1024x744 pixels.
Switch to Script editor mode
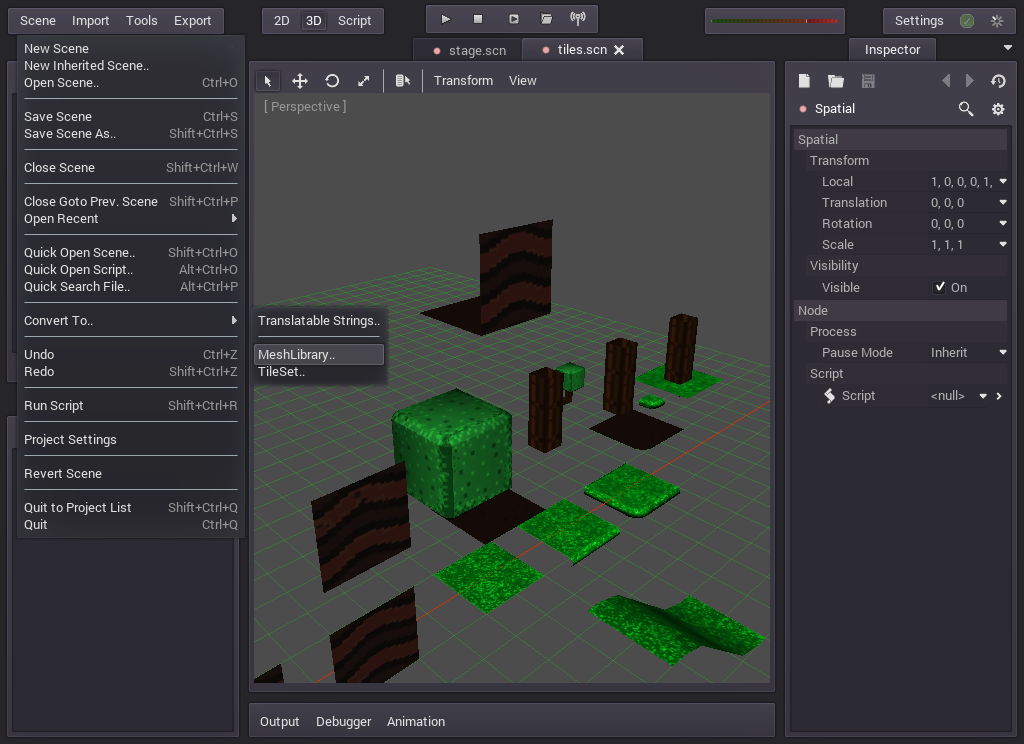coord(354,21)
